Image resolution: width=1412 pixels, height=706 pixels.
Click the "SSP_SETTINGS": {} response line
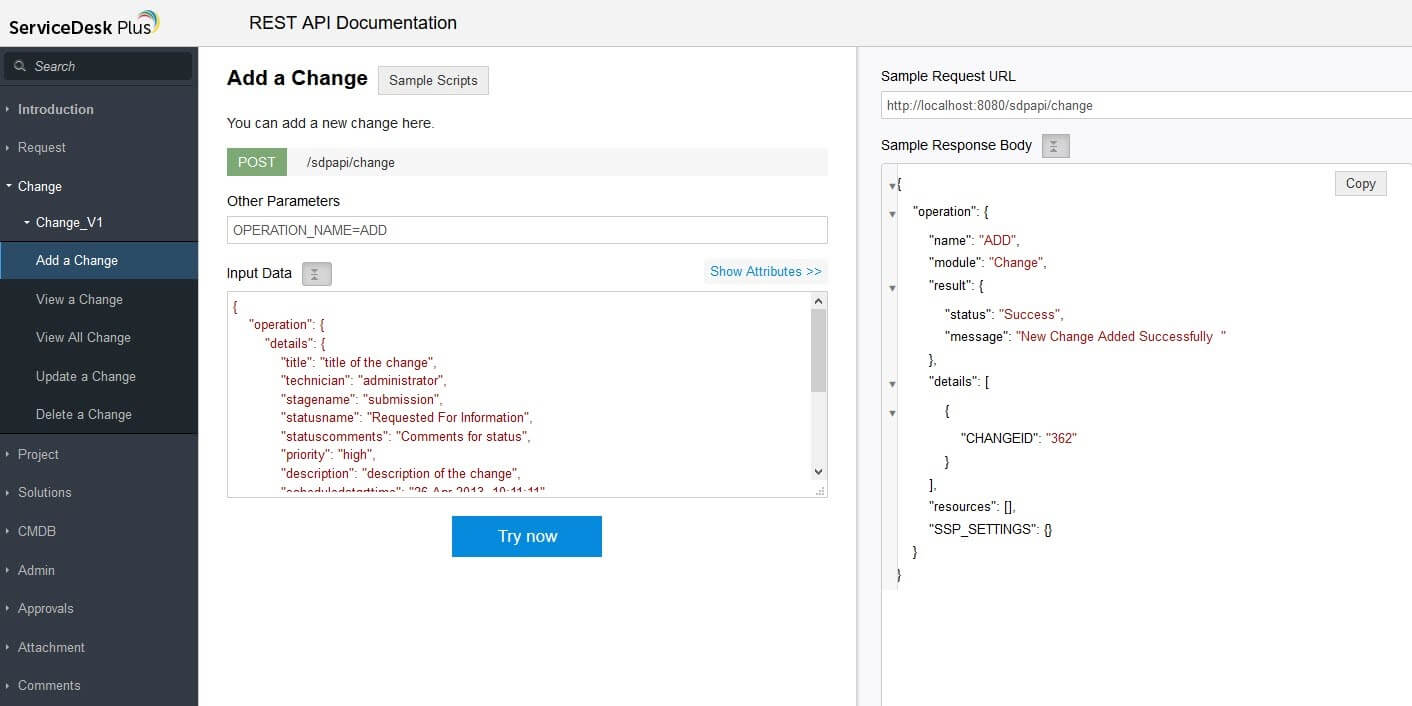click(990, 529)
